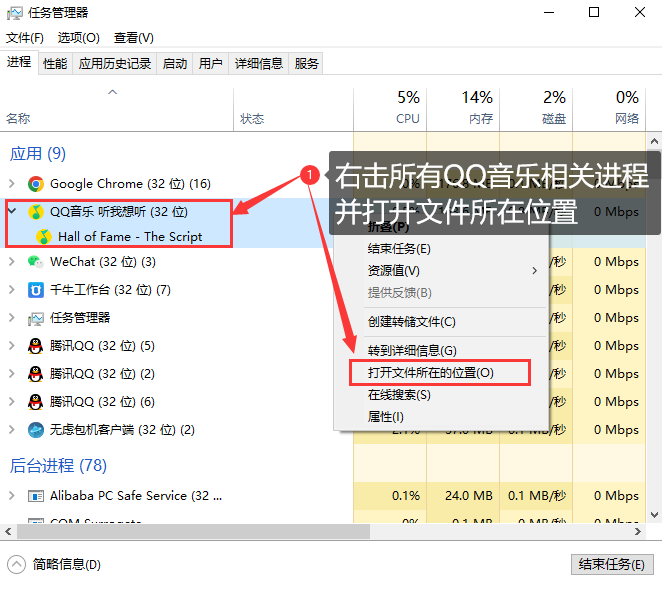
Task: Expand the 任务管理器 process row
Action: 12,318
